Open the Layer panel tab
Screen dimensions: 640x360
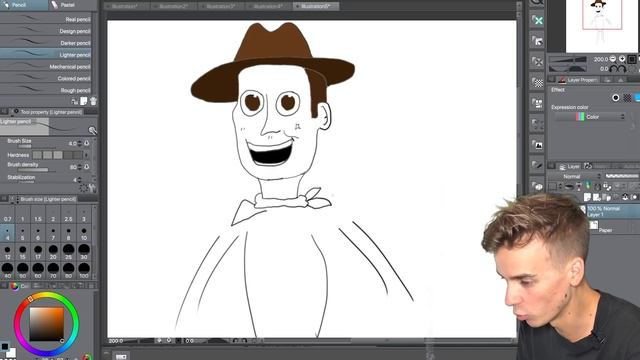coord(569,166)
